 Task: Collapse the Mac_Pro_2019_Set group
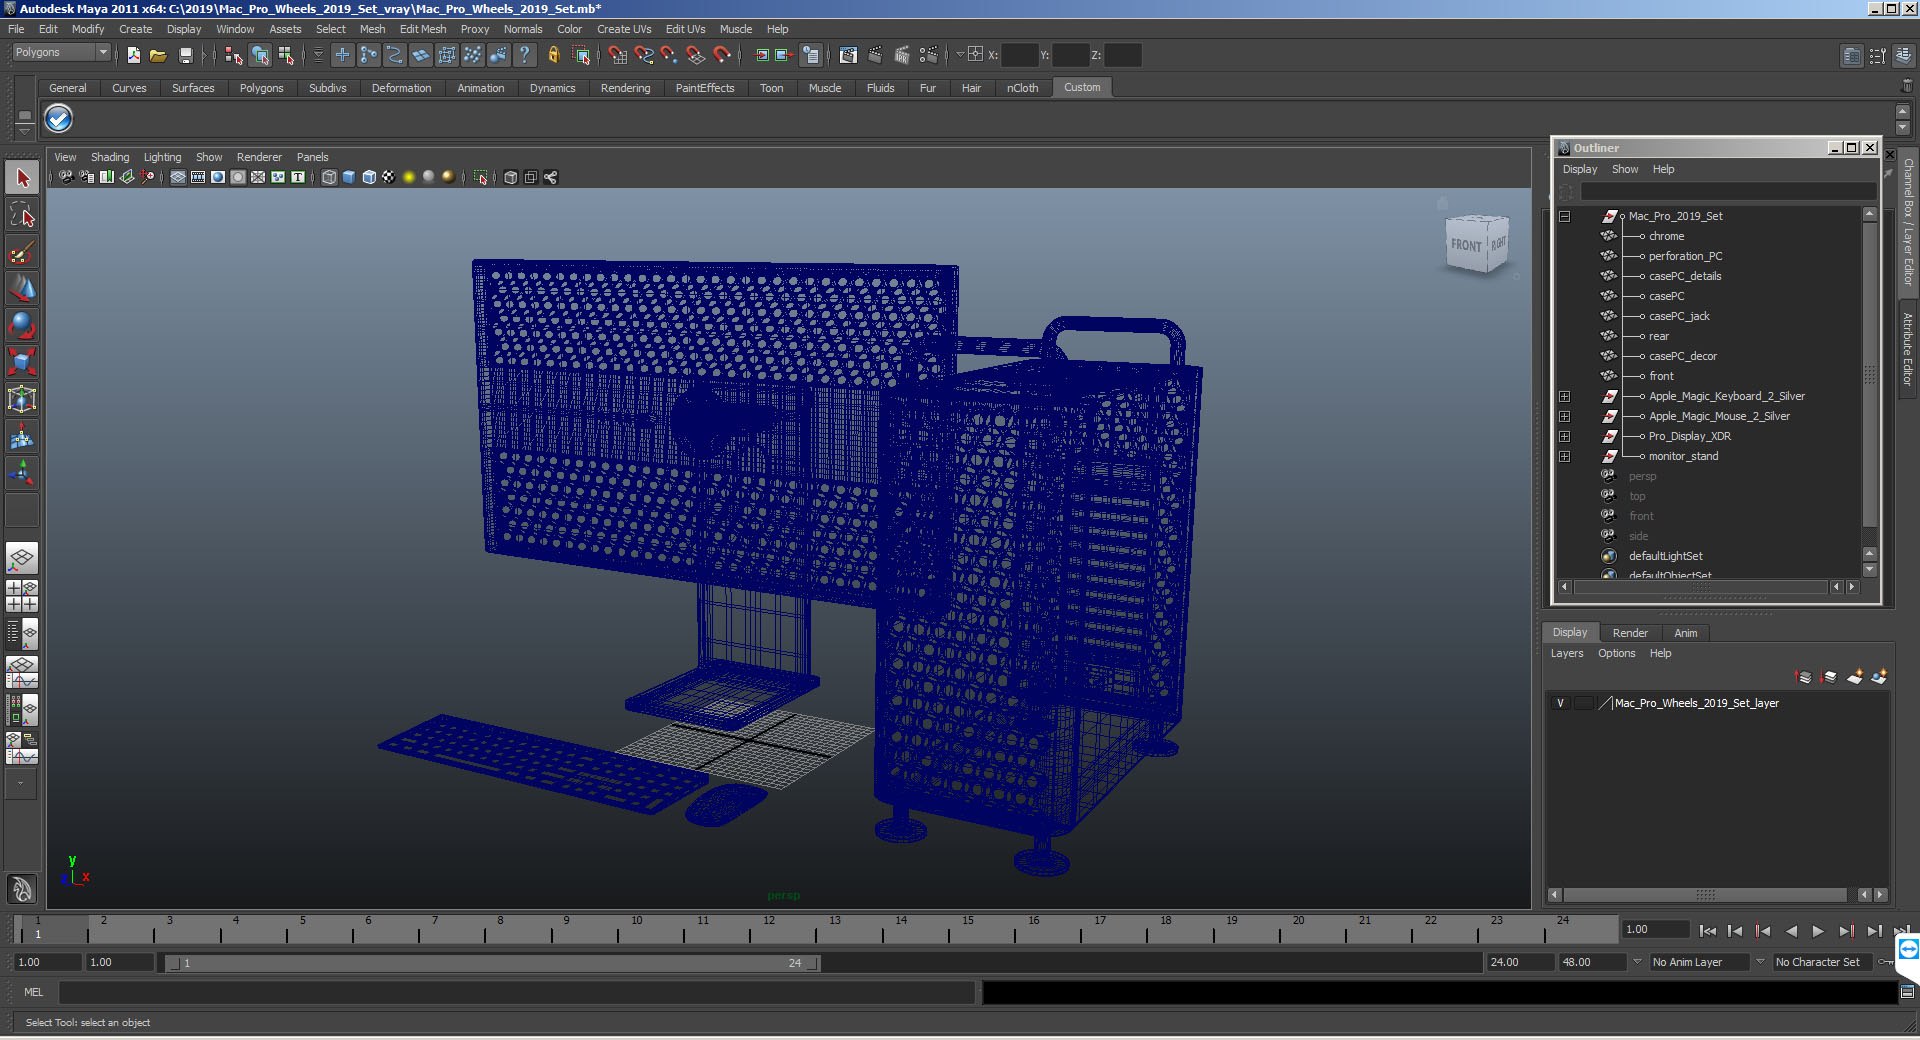(x=1565, y=217)
